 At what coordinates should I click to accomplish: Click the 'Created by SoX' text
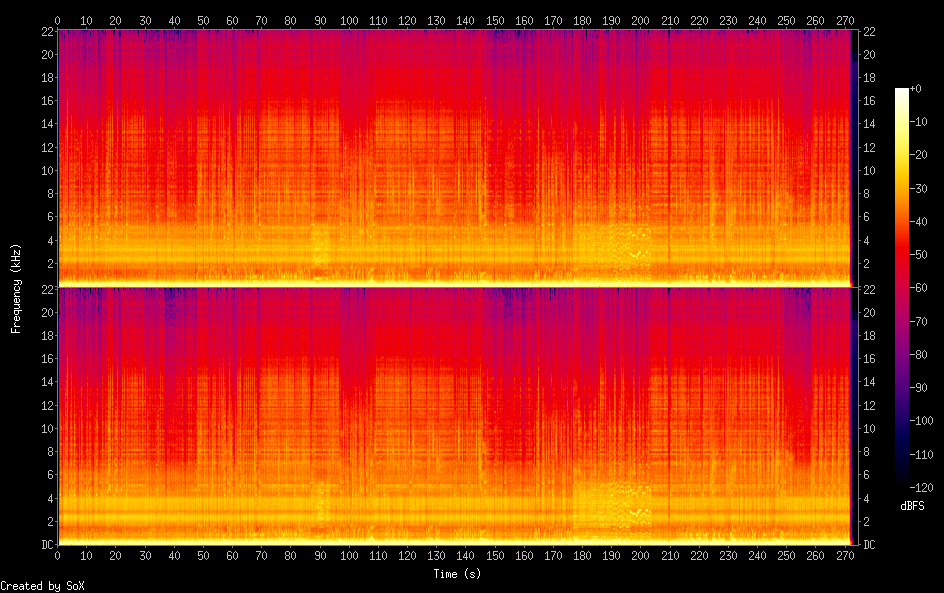[x=42, y=586]
